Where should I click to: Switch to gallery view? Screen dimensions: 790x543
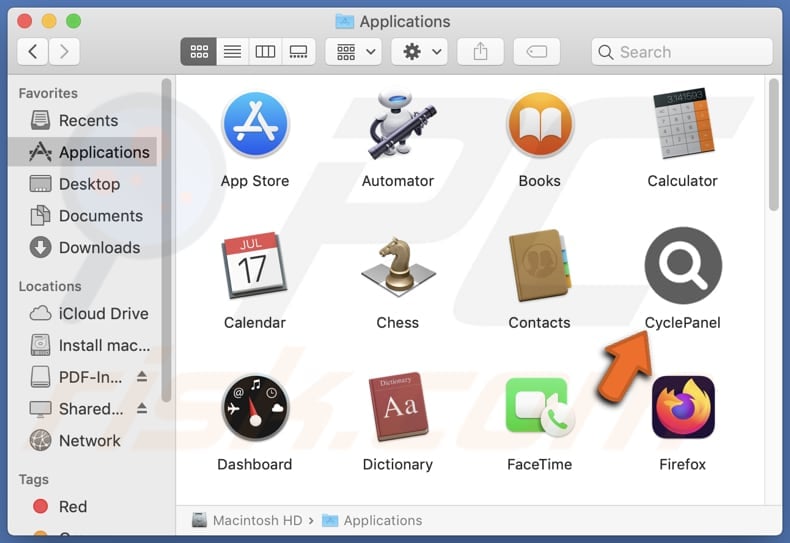tap(298, 51)
